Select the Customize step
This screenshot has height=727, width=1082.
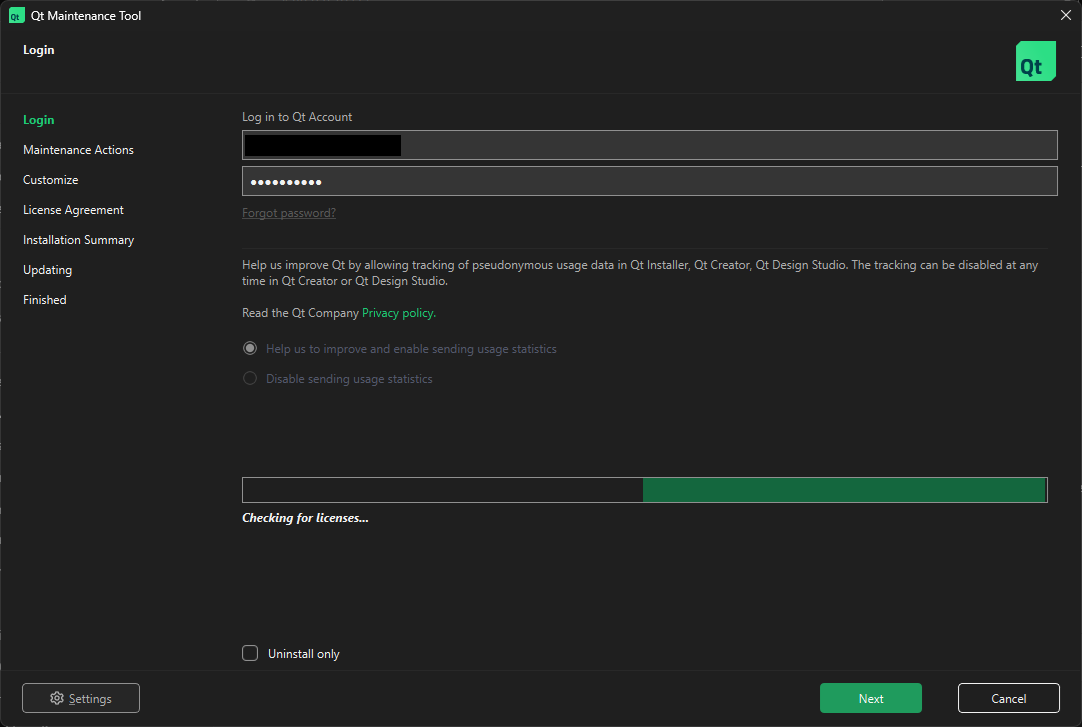point(50,180)
